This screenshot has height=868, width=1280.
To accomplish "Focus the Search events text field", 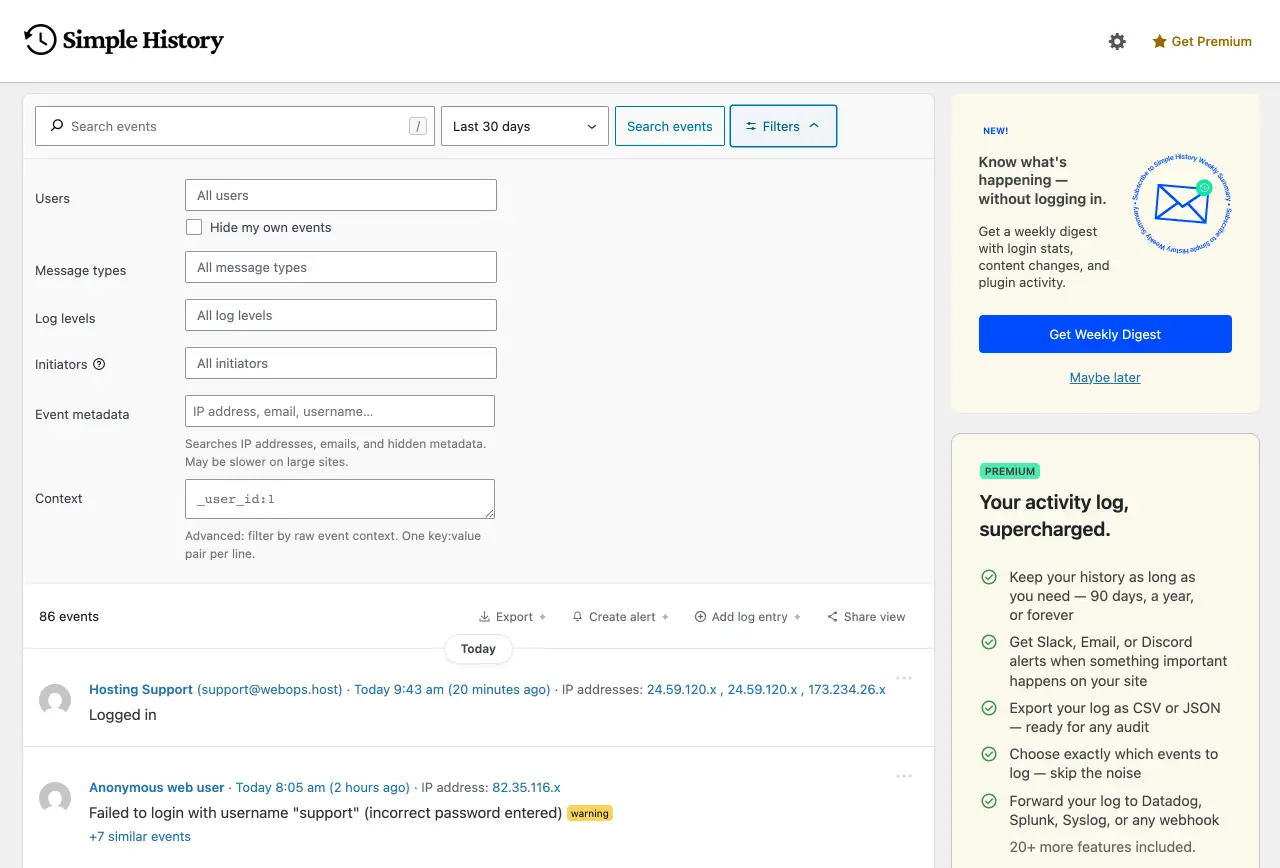I will (235, 126).
